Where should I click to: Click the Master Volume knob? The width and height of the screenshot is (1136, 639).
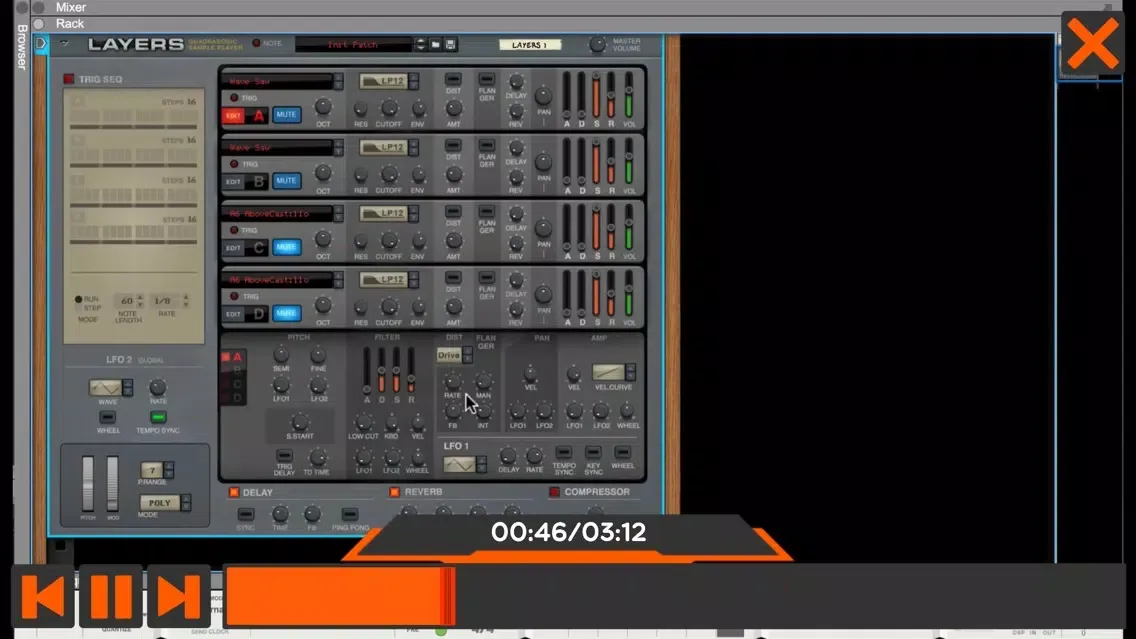[597, 45]
